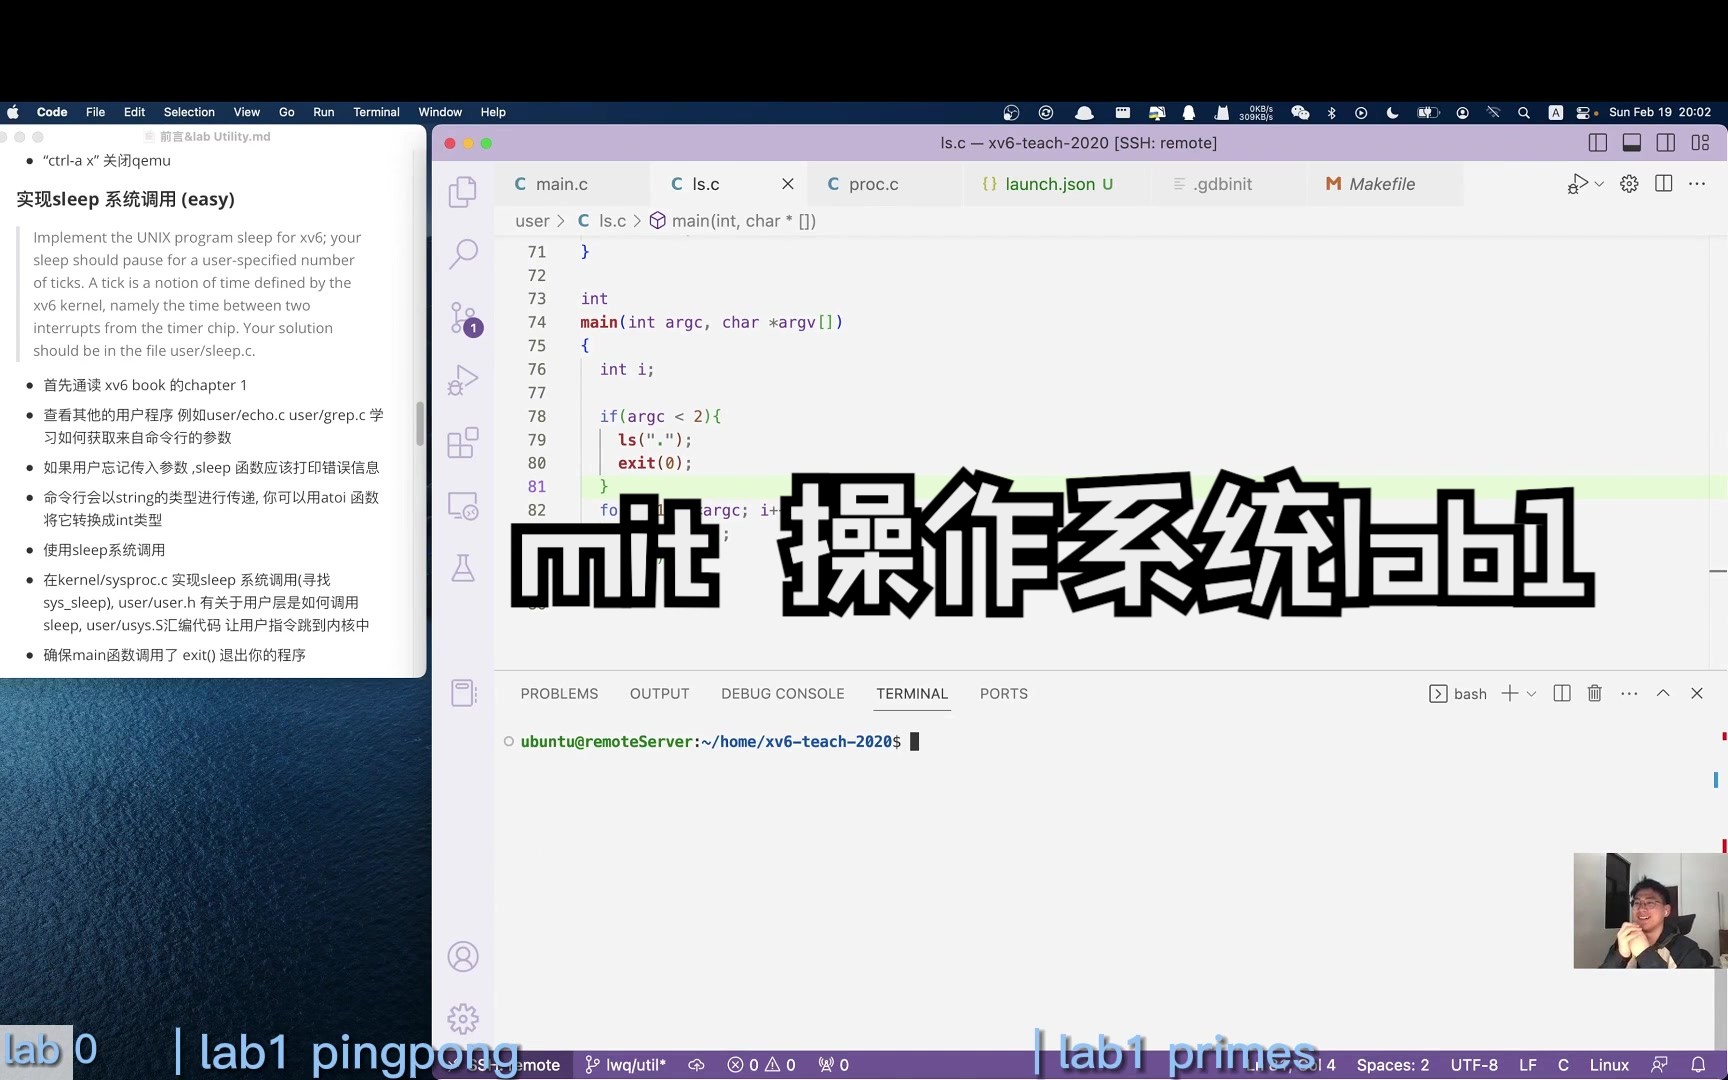Click 'user' in breadcrumb path
The image size is (1728, 1080).
(532, 221)
